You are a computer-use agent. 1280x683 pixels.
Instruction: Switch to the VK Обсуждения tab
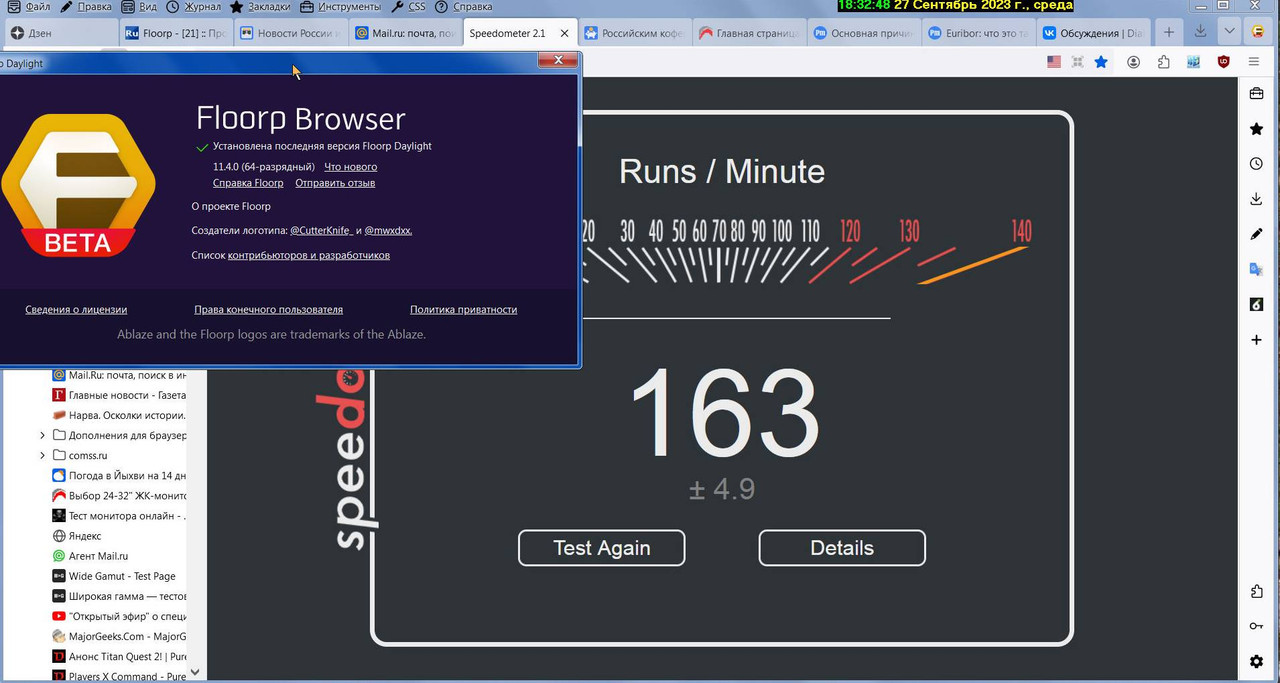pyautogui.click(x=1094, y=33)
